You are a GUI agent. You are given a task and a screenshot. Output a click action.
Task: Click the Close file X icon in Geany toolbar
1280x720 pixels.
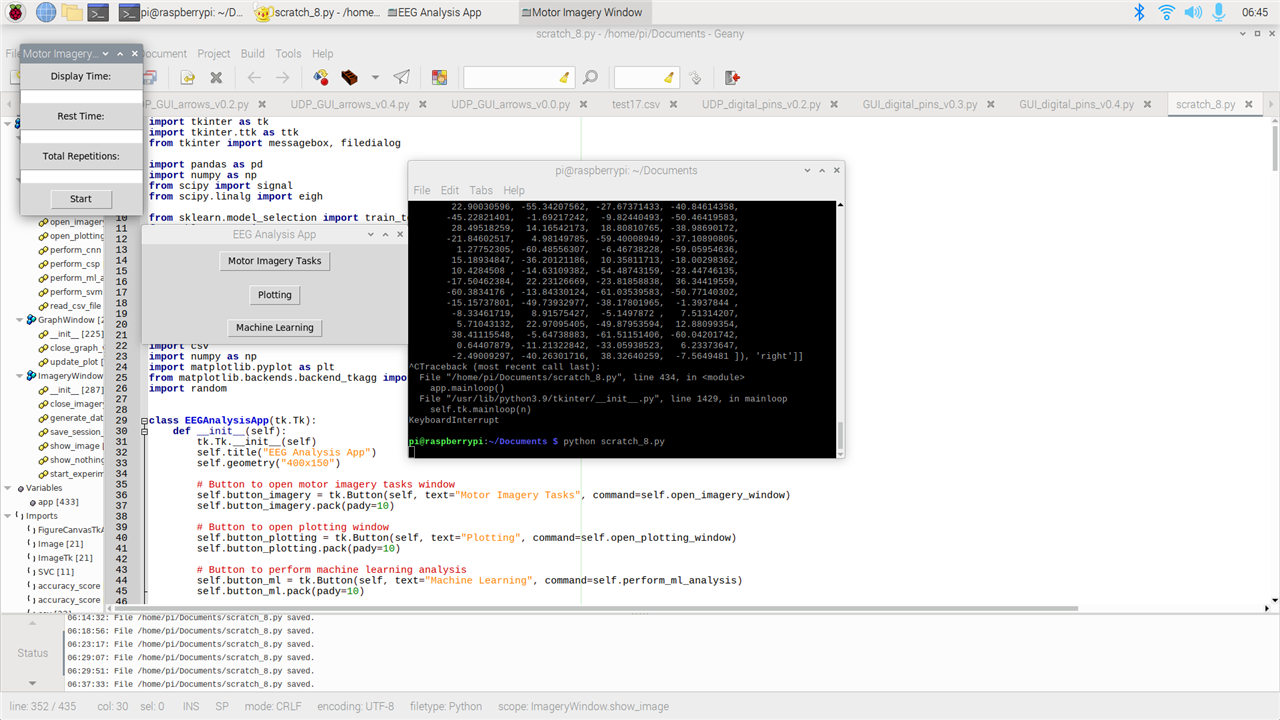point(216,77)
